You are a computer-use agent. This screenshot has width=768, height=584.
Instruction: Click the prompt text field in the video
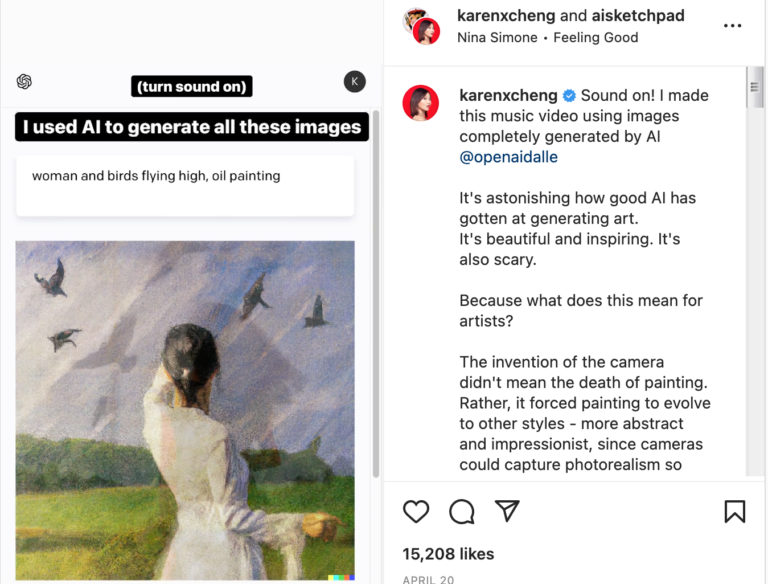pyautogui.click(x=185, y=185)
